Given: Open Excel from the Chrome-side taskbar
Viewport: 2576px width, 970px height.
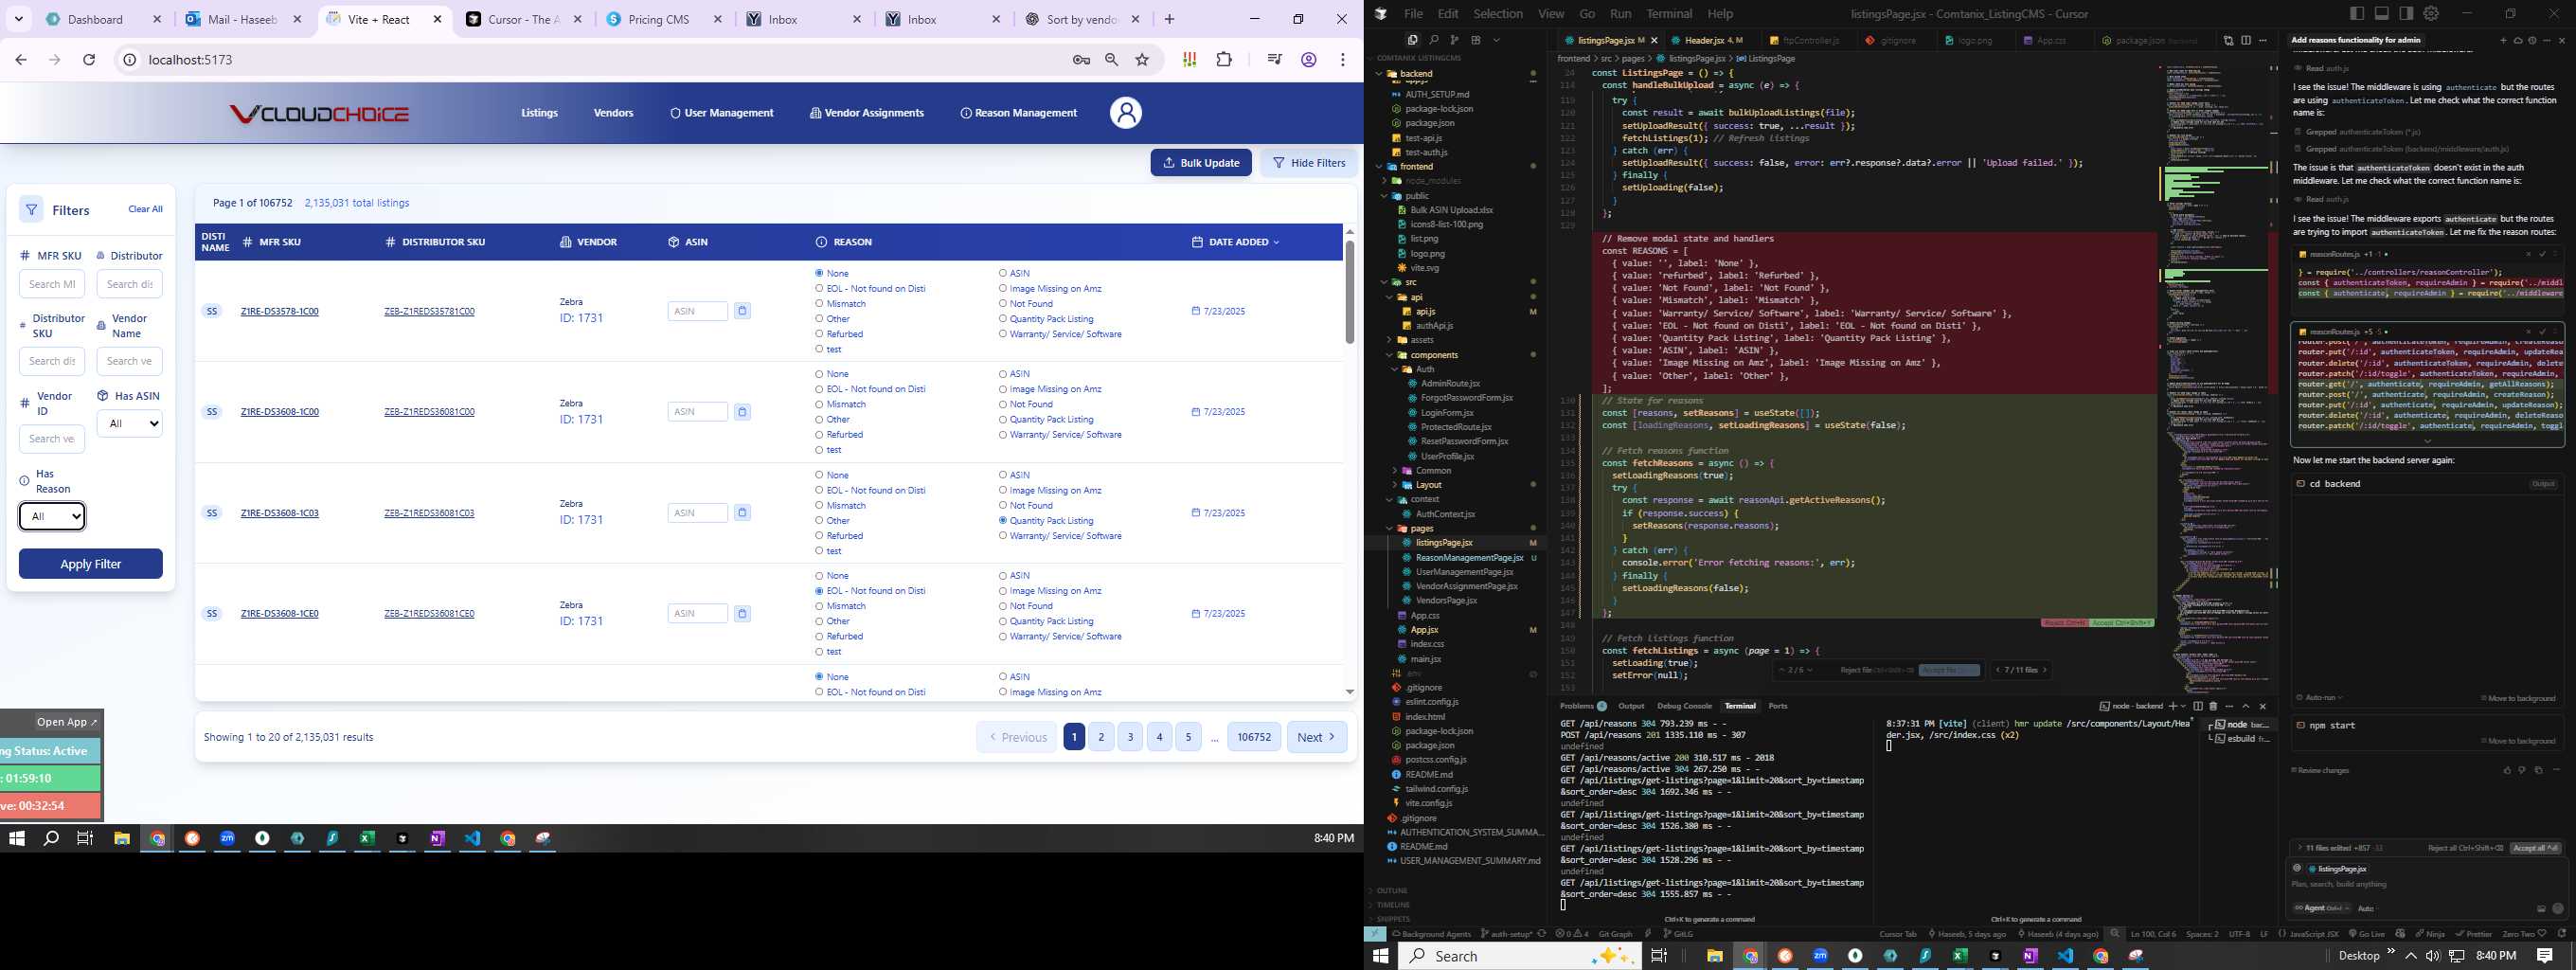Looking at the screenshot, I should point(367,839).
